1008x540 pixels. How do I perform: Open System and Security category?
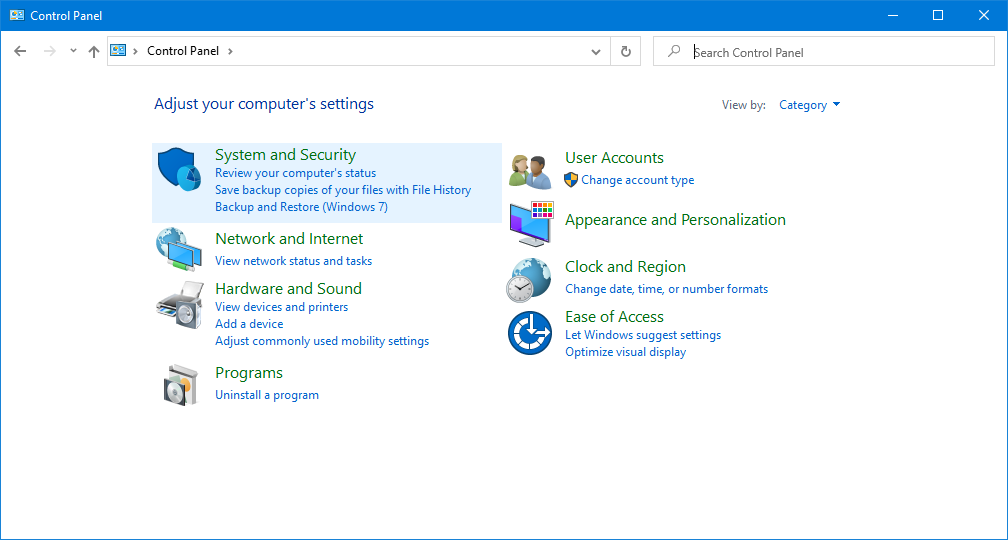[285, 155]
